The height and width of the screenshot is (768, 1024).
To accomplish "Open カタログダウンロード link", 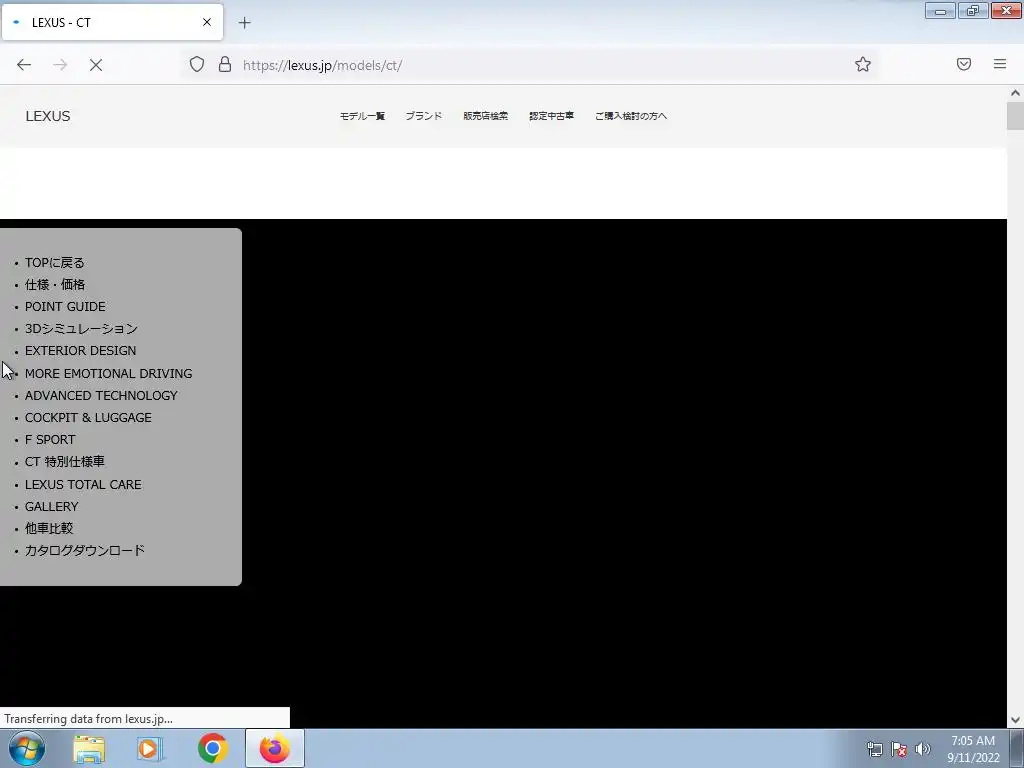I will [85, 551].
